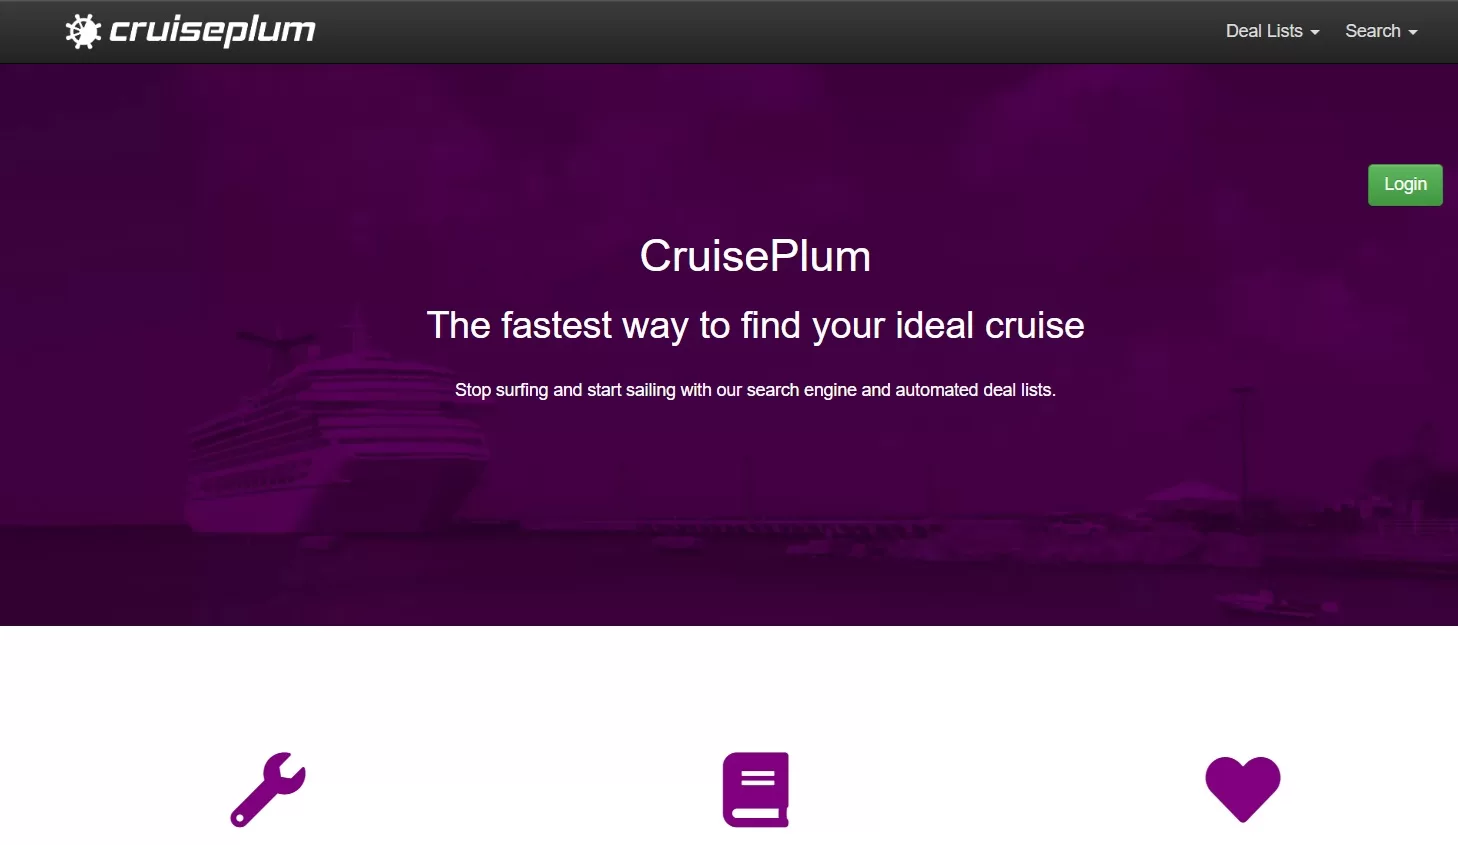Click the empty dark navbar center area

[x=760, y=31]
